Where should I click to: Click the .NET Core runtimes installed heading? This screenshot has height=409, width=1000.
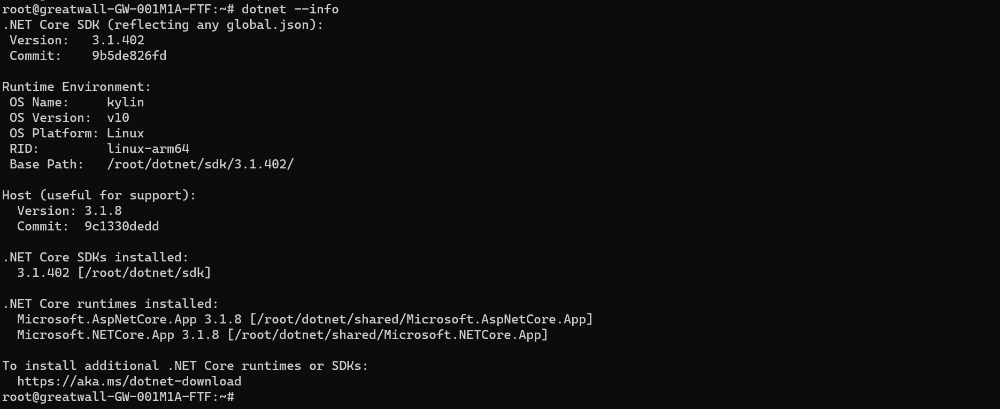pos(110,304)
